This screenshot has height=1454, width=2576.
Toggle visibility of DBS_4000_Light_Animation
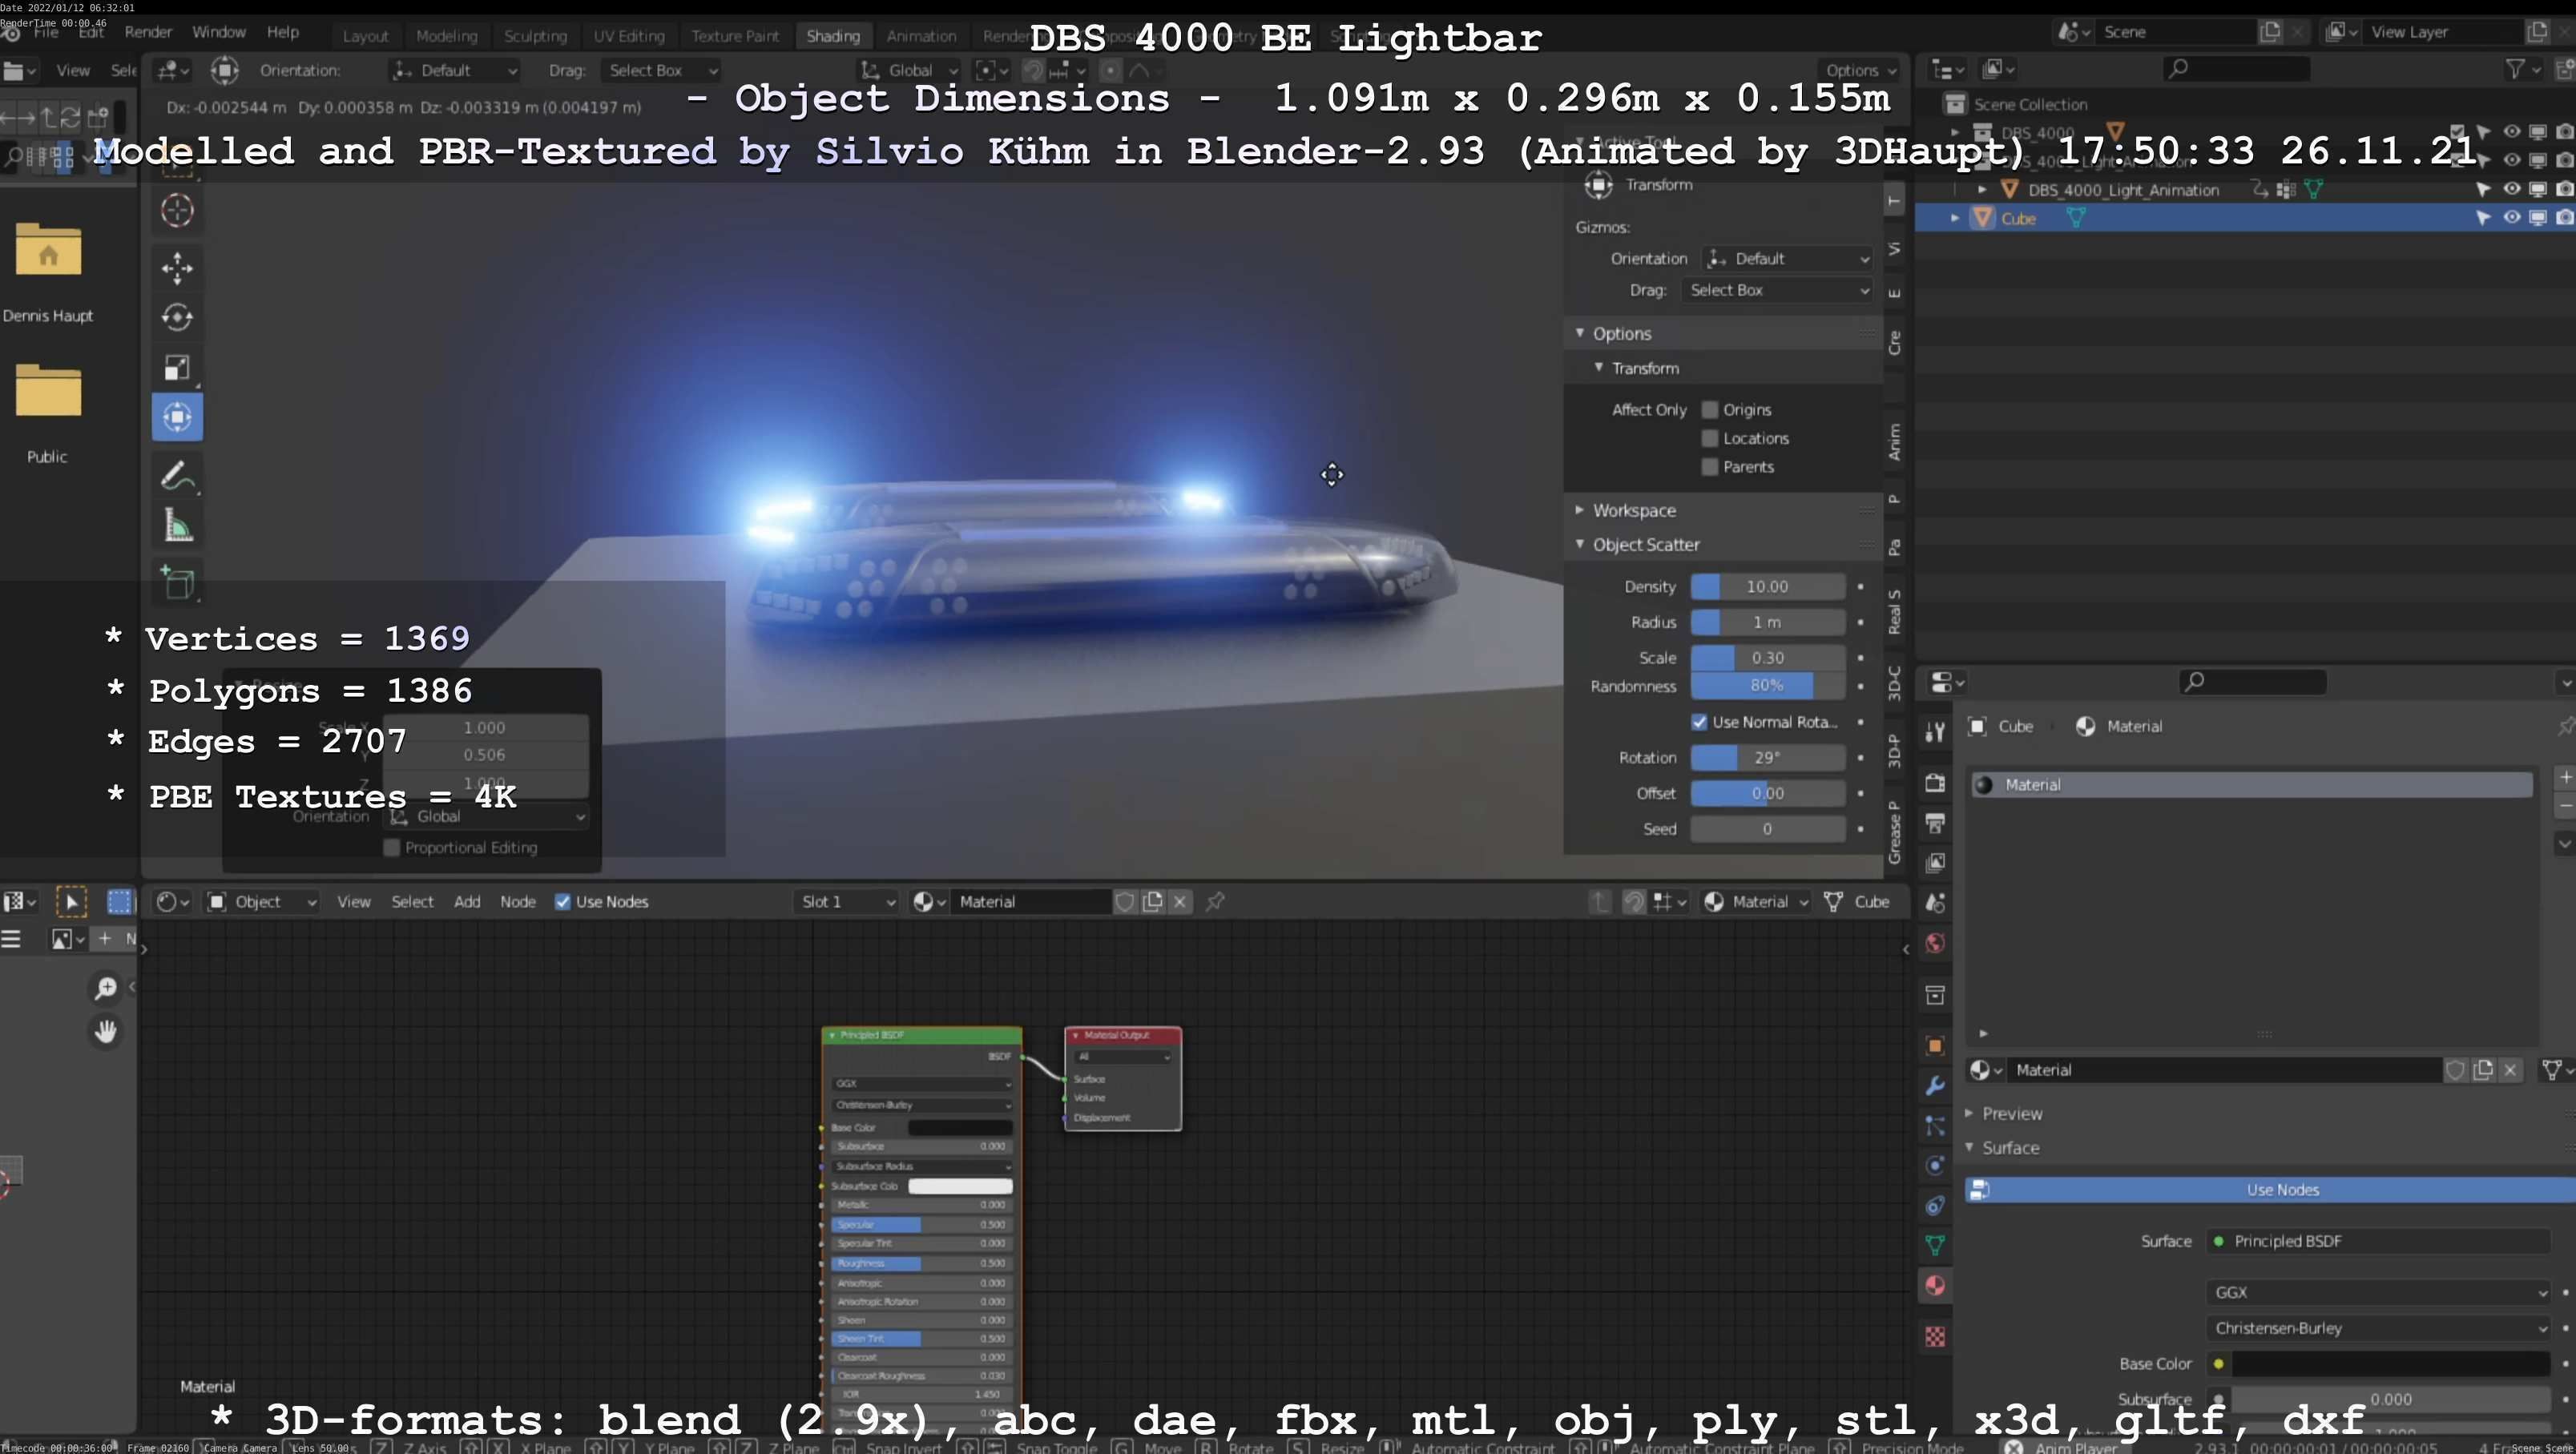(x=2511, y=189)
